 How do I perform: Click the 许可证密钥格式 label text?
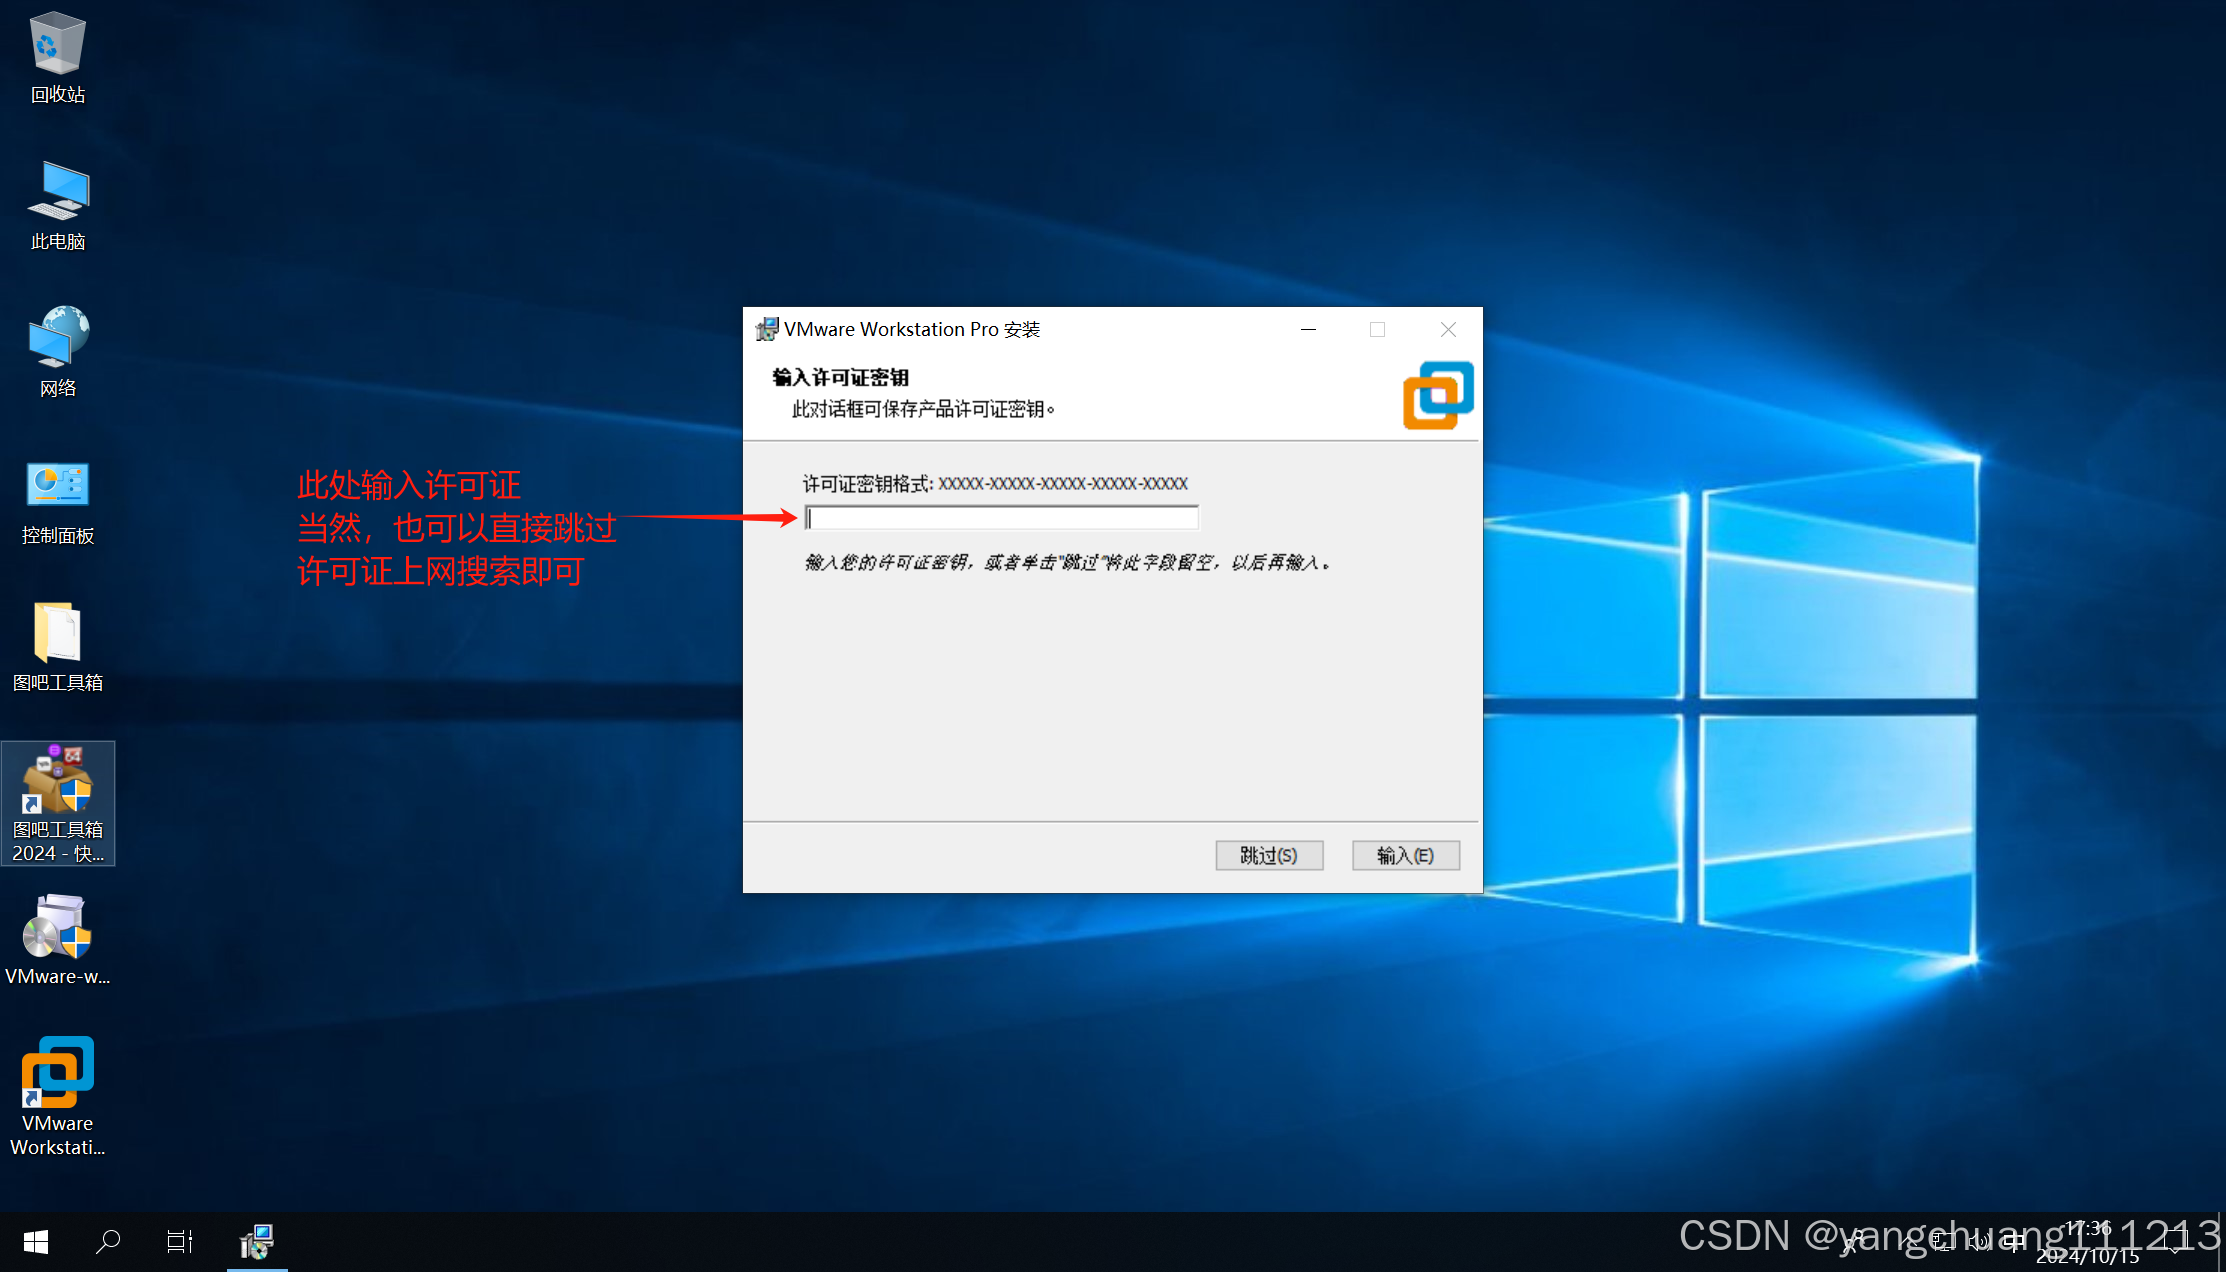pyautogui.click(x=866, y=484)
